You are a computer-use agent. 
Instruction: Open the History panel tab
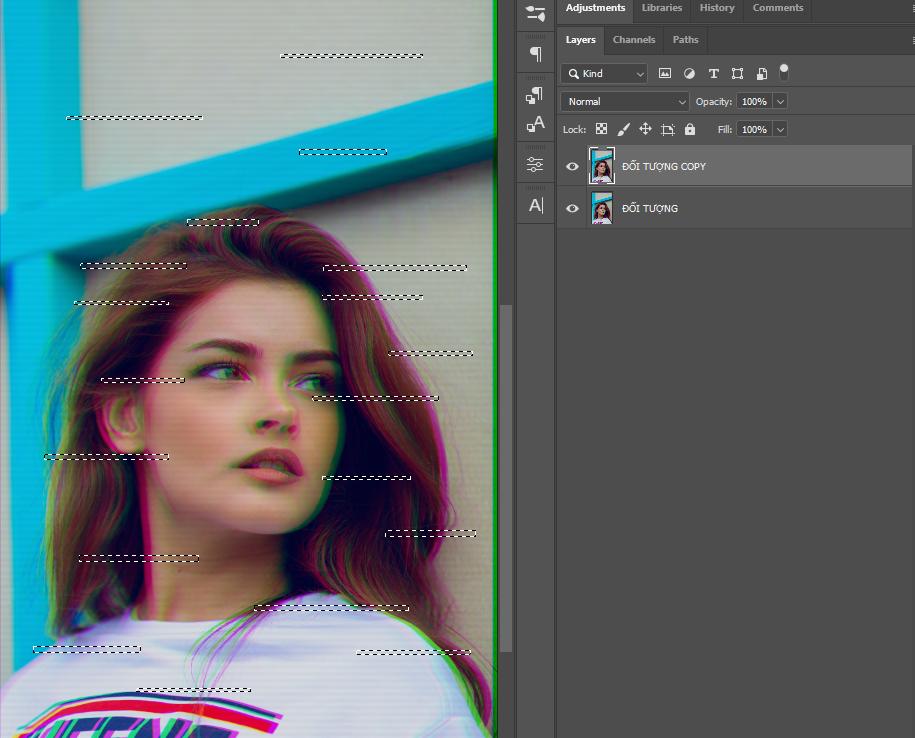tap(716, 8)
